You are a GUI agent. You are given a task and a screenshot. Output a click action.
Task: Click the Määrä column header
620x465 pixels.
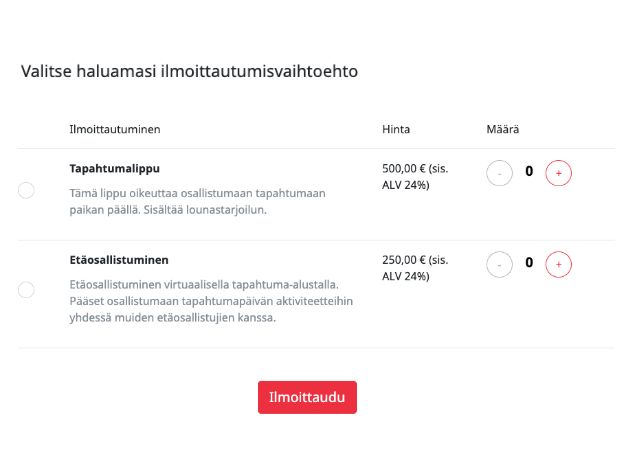pyautogui.click(x=503, y=129)
